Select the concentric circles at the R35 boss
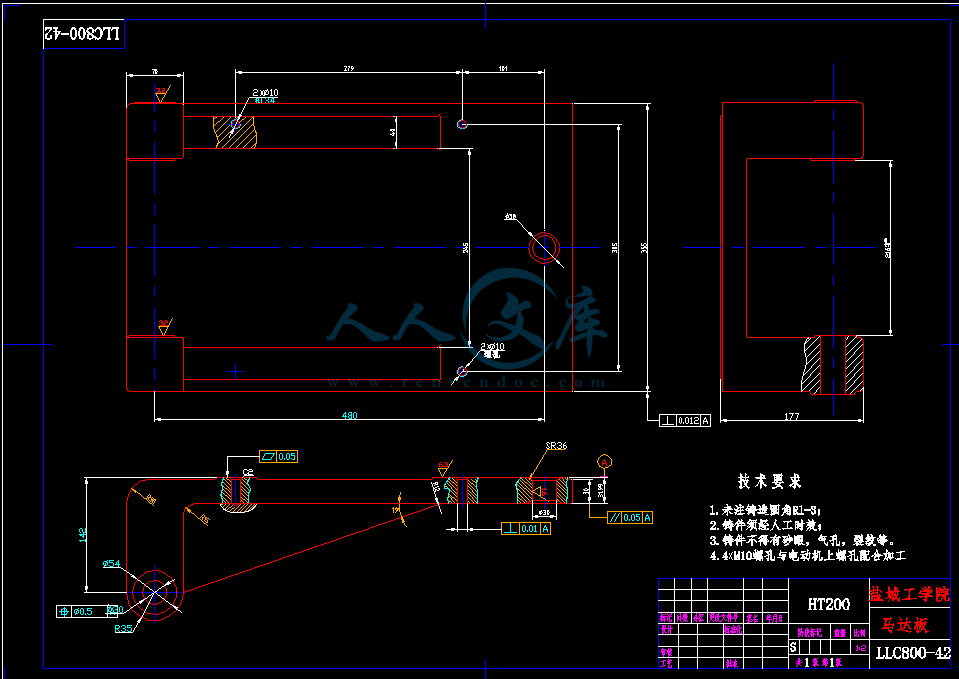 pyautogui.click(x=155, y=592)
